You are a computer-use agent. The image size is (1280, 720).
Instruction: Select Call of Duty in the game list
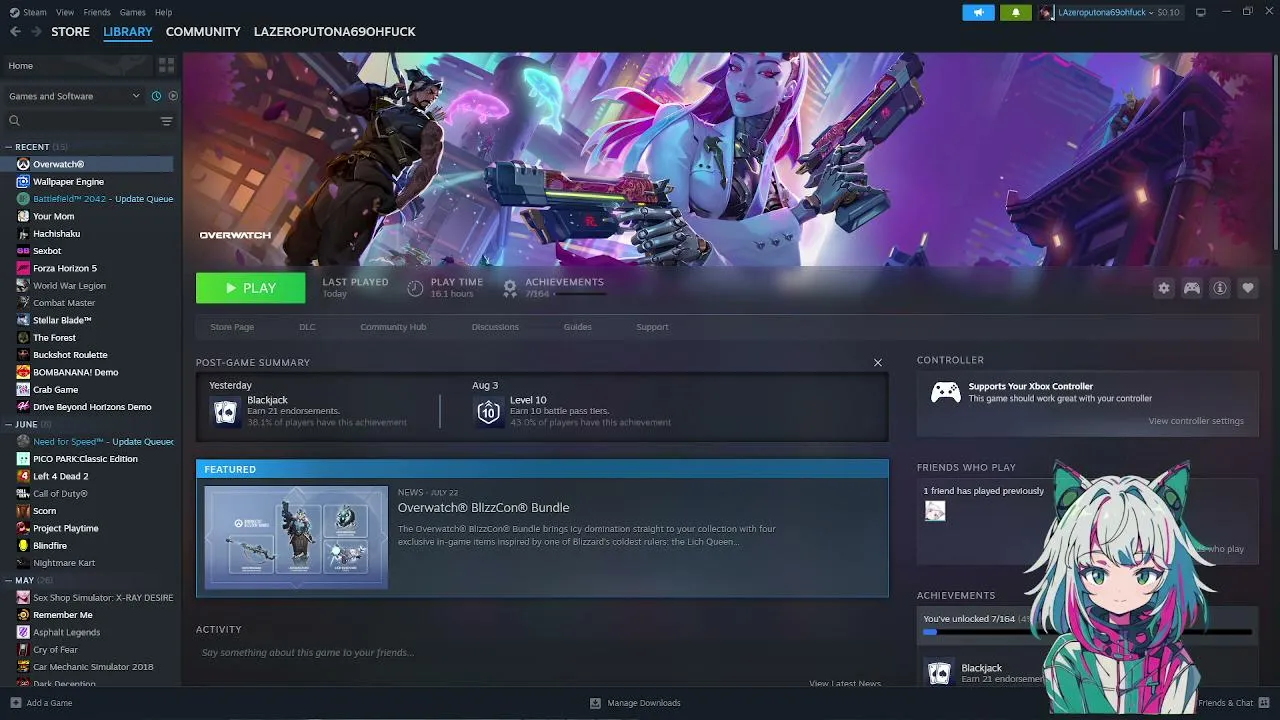pyautogui.click(x=87, y=494)
